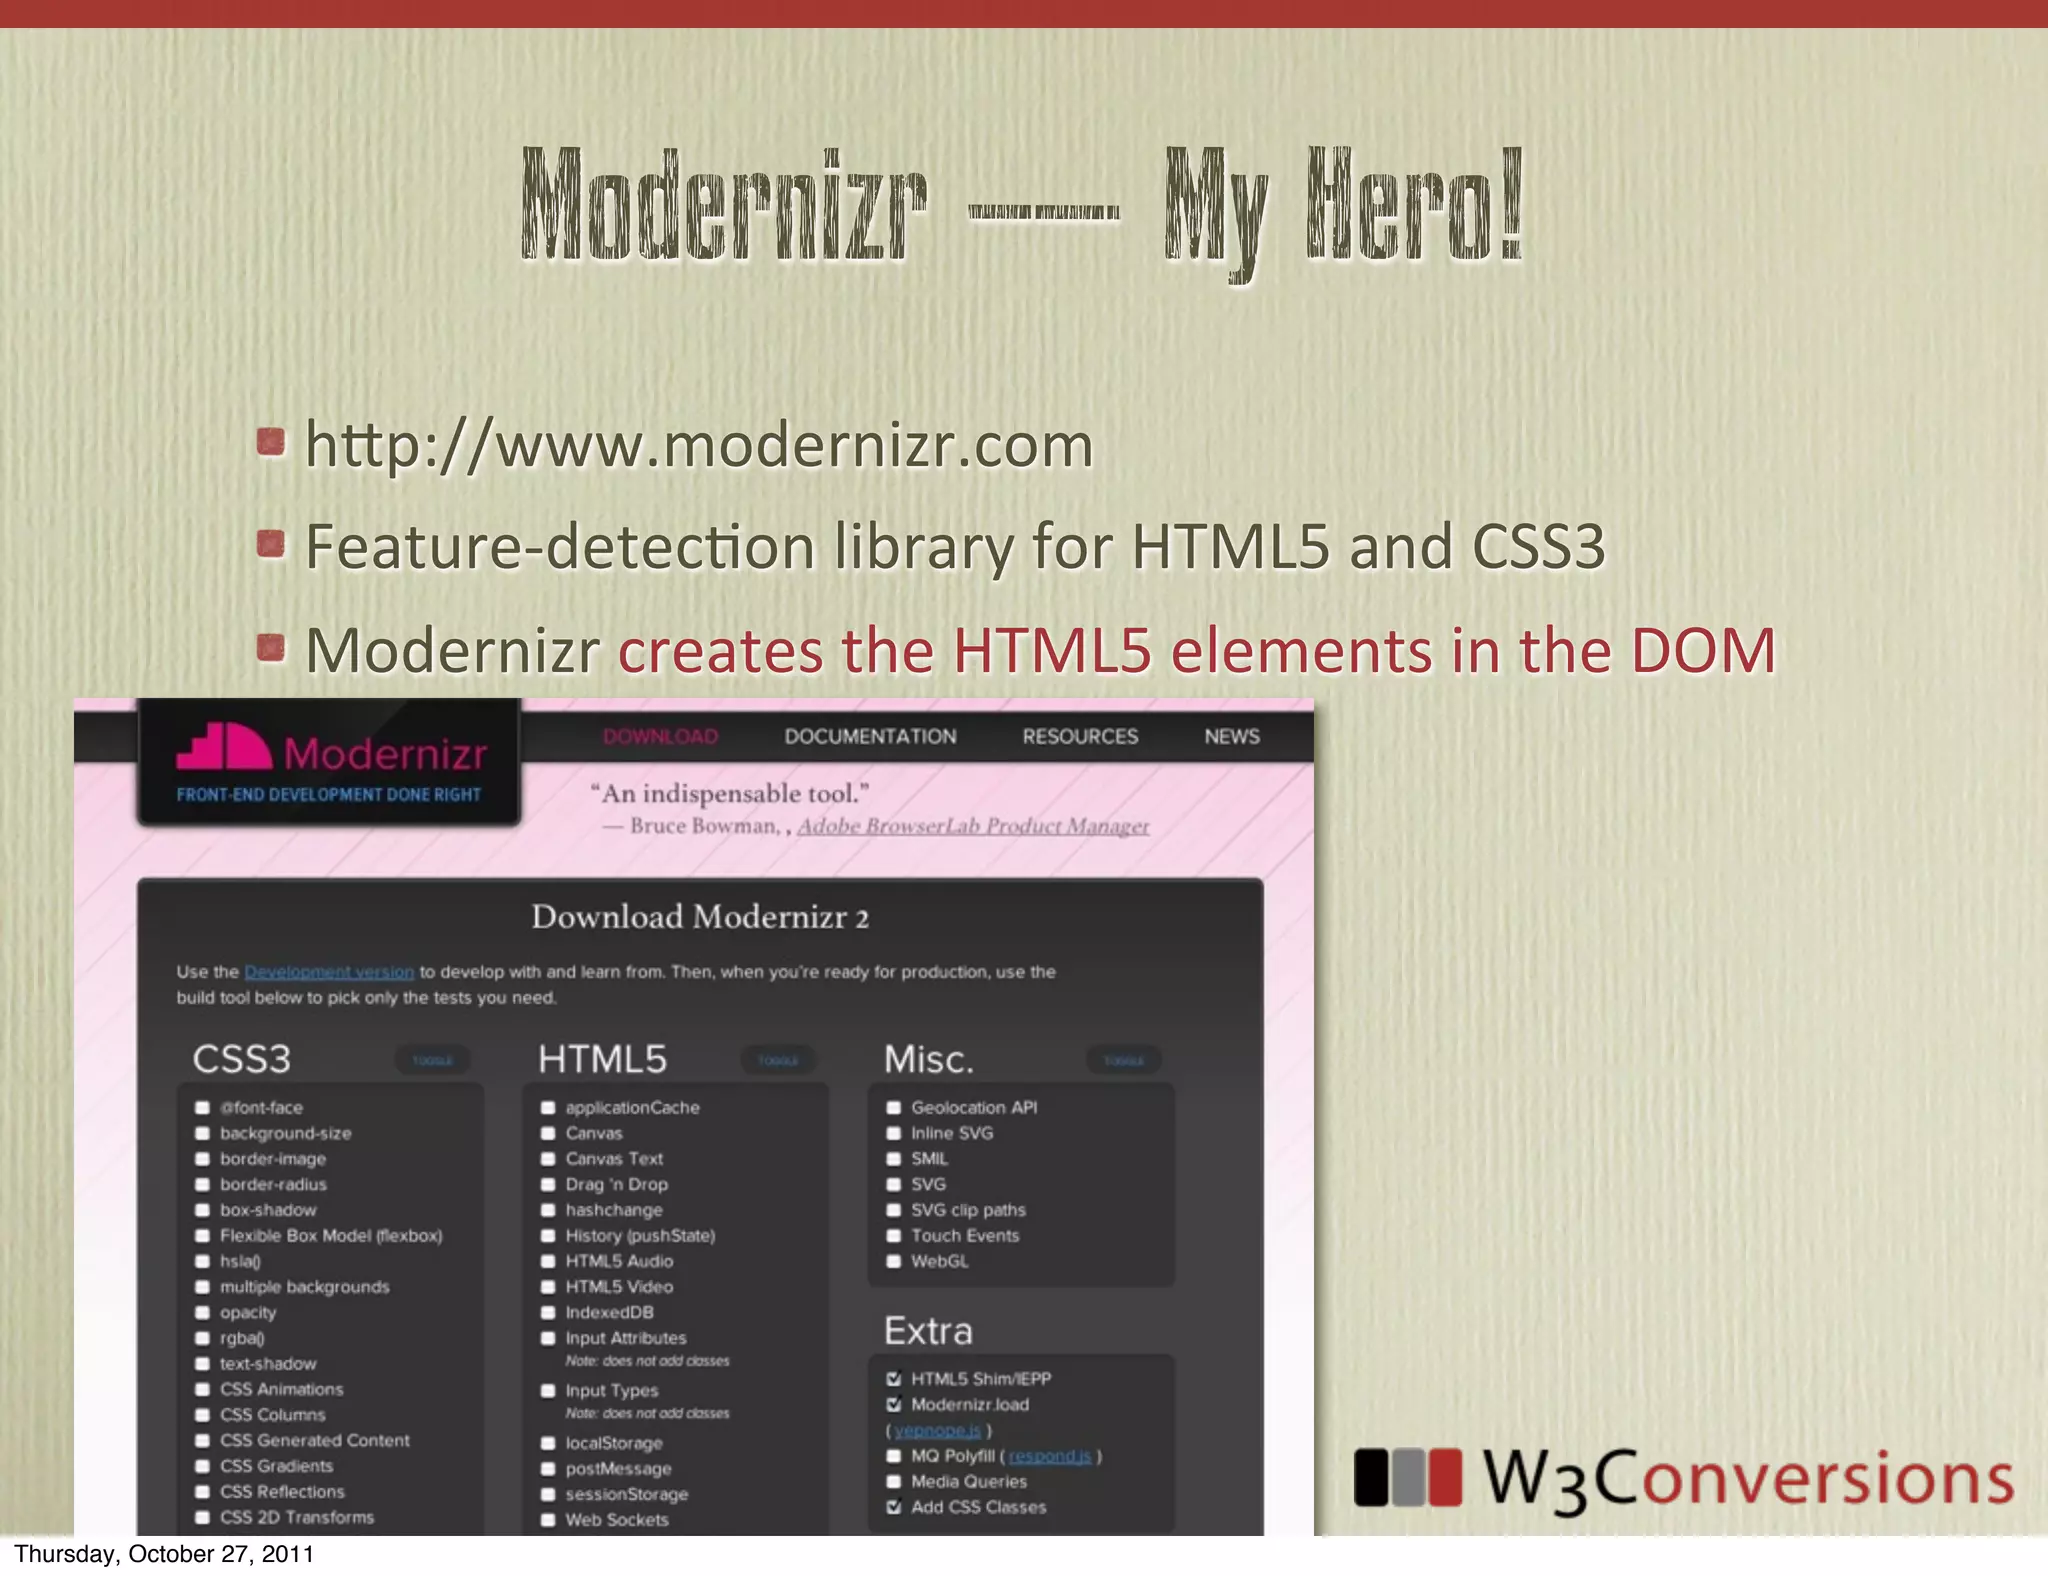Check the applicationCache checkbox

click(548, 1108)
